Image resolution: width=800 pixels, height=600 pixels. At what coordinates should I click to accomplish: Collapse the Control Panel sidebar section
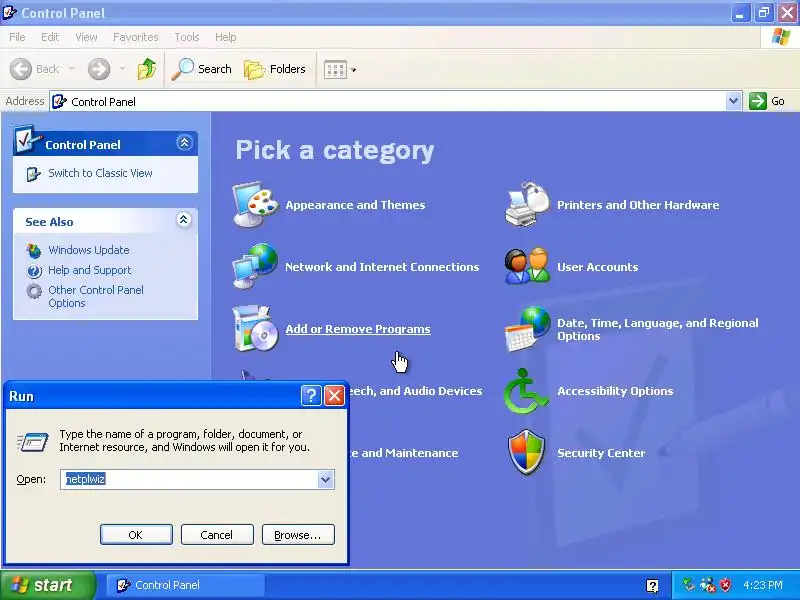pos(184,142)
